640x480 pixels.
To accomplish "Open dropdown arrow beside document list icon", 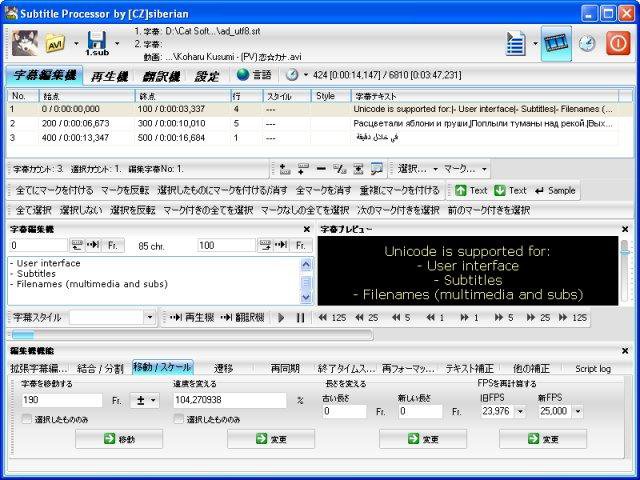I will point(536,43).
